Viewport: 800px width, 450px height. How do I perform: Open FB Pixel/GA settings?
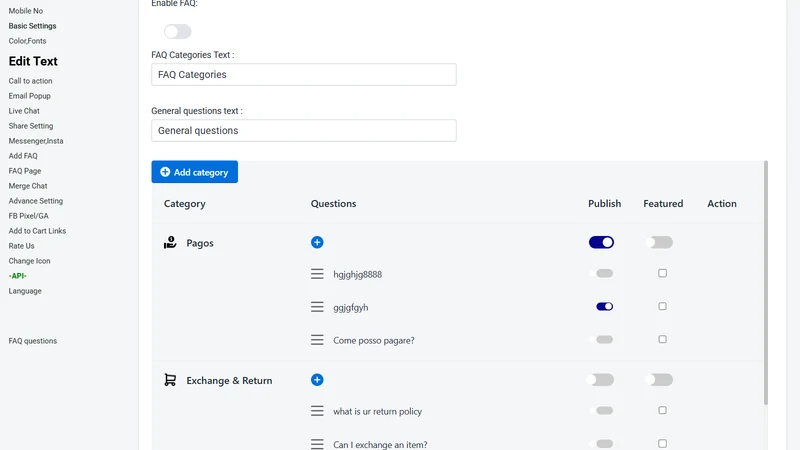[29, 216]
